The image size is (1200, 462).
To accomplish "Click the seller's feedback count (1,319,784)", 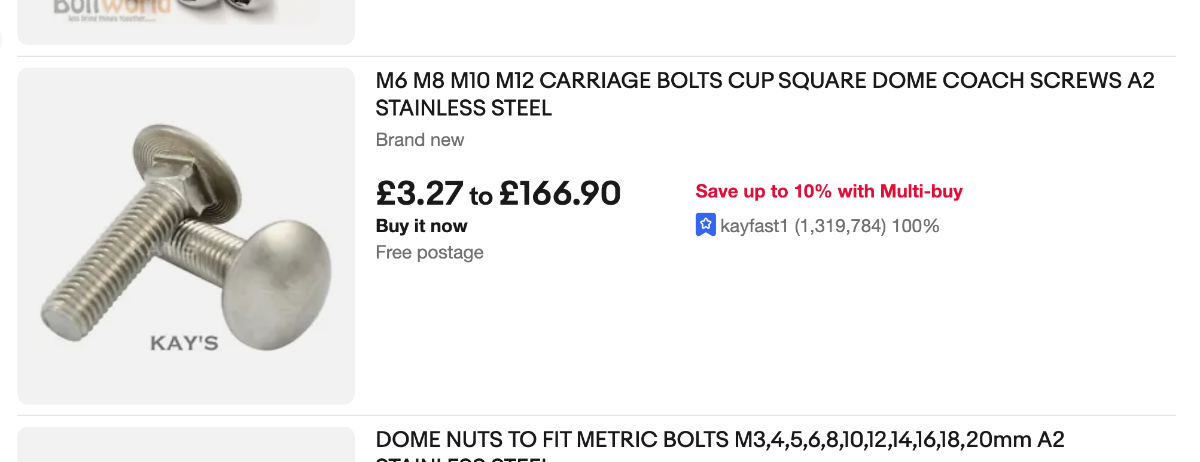I will (x=840, y=226).
